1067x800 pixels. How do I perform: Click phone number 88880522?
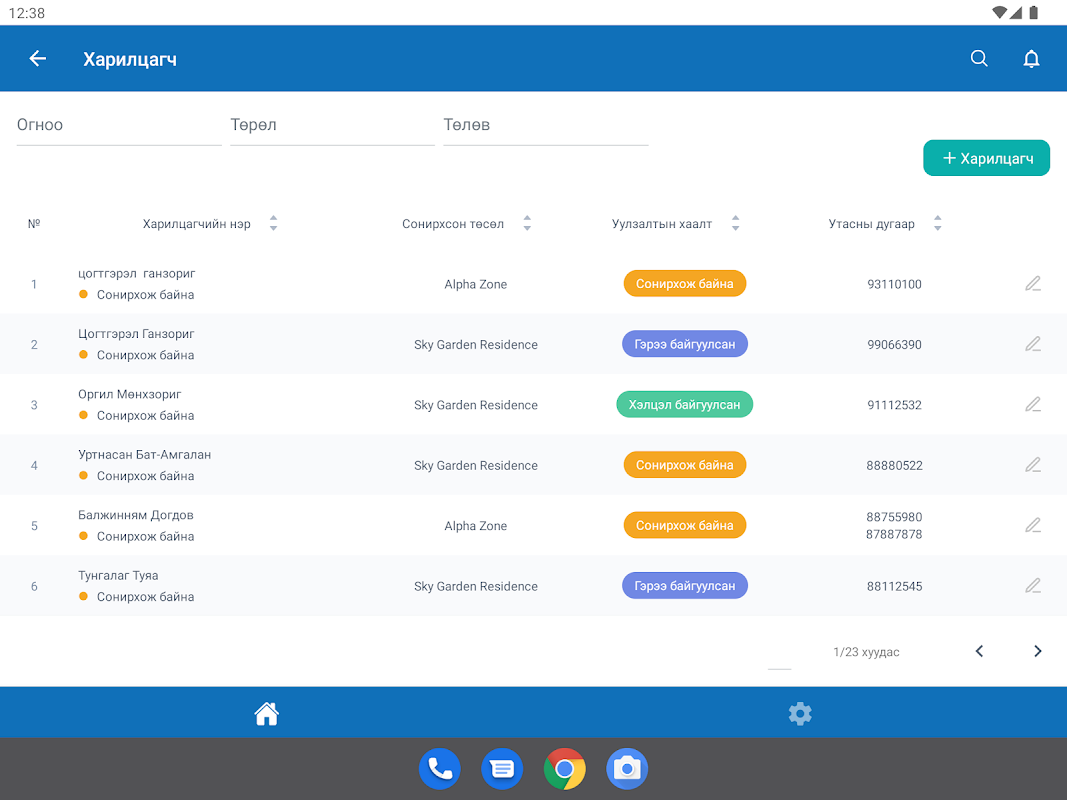coord(894,465)
